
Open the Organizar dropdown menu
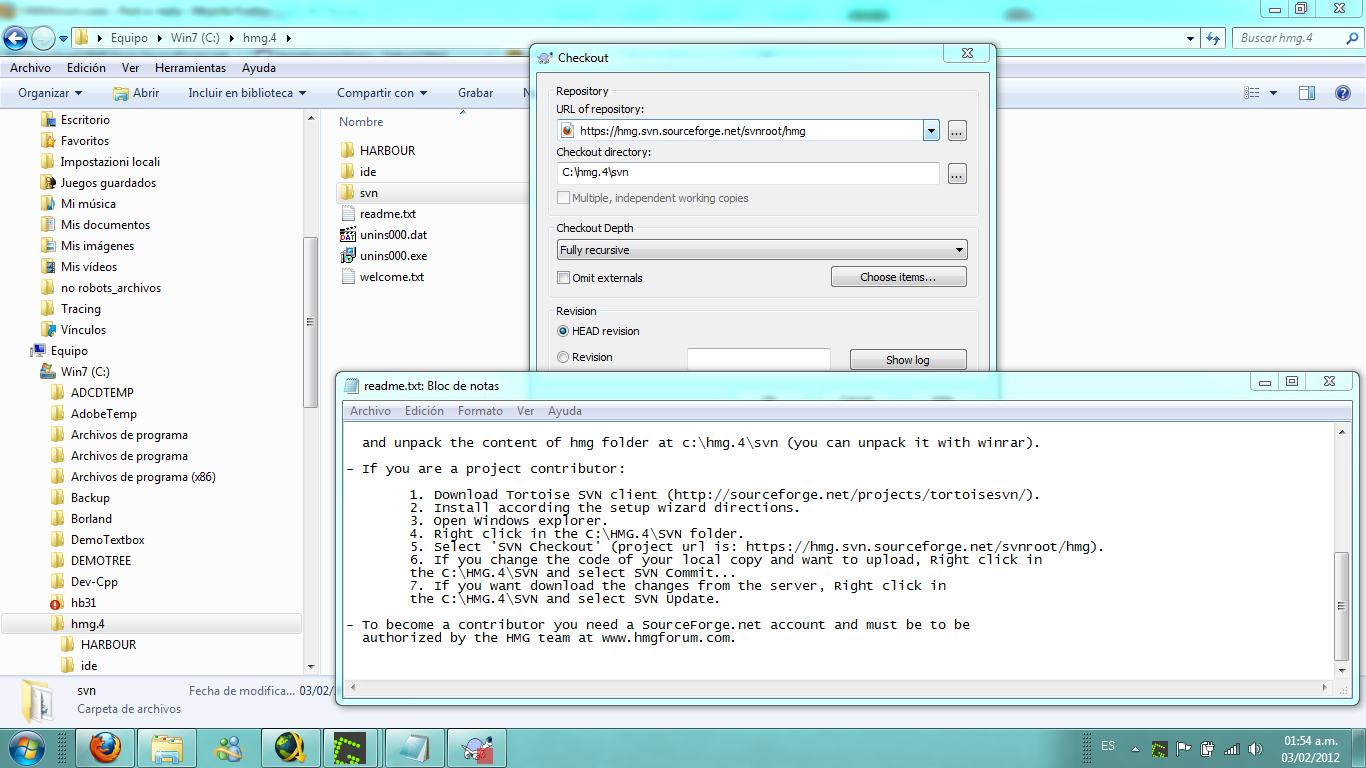tap(50, 93)
